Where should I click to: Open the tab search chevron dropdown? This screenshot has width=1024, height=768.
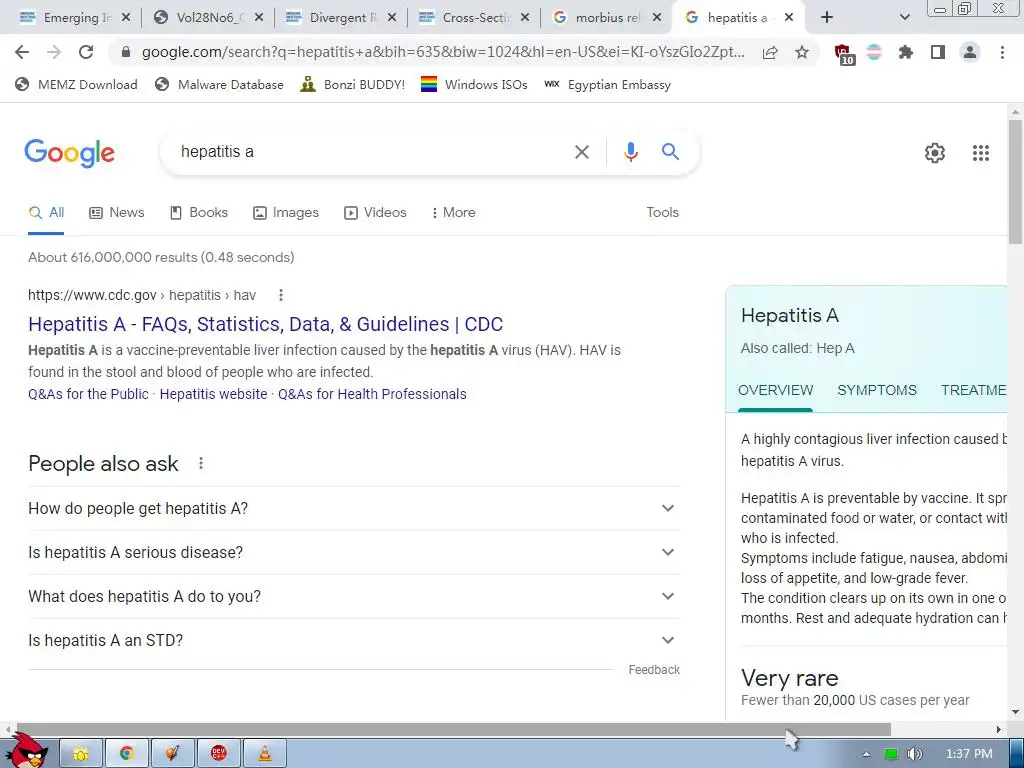point(904,18)
